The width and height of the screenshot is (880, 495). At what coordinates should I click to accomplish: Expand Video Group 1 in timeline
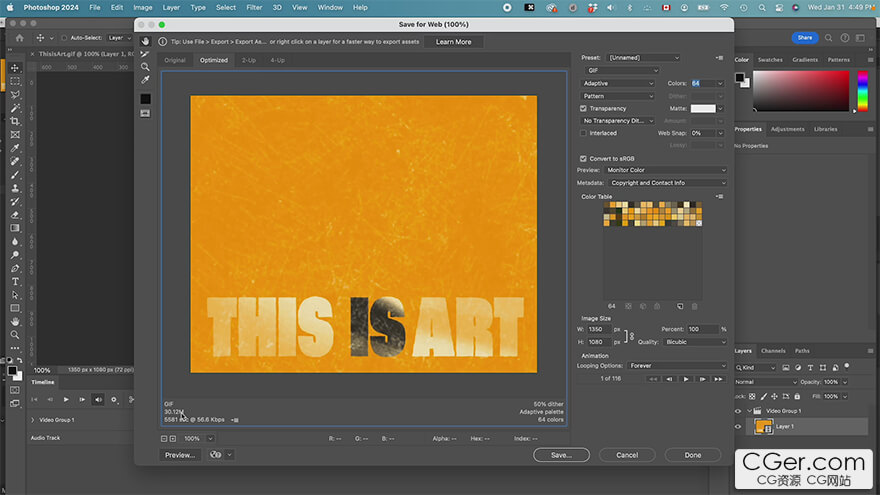click(x=33, y=420)
